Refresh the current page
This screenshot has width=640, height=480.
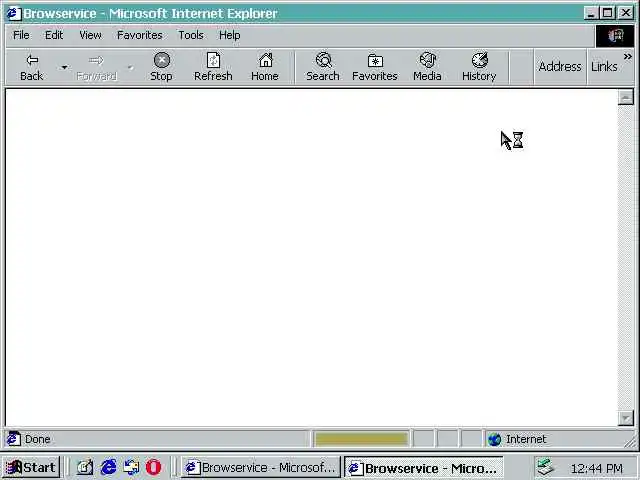tap(213, 67)
